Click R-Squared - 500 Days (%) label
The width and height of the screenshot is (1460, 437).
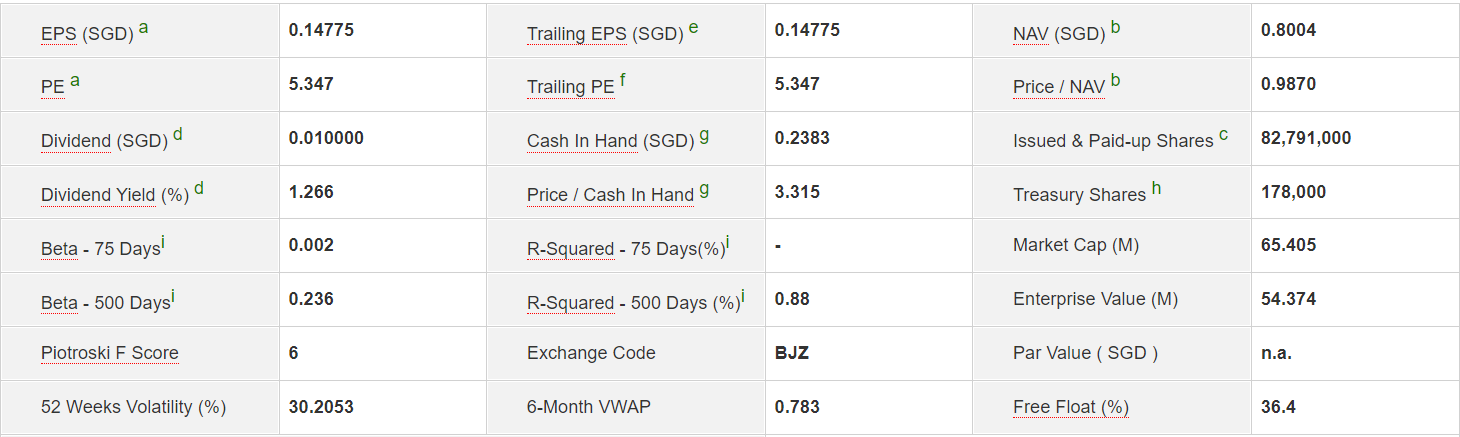(570, 303)
